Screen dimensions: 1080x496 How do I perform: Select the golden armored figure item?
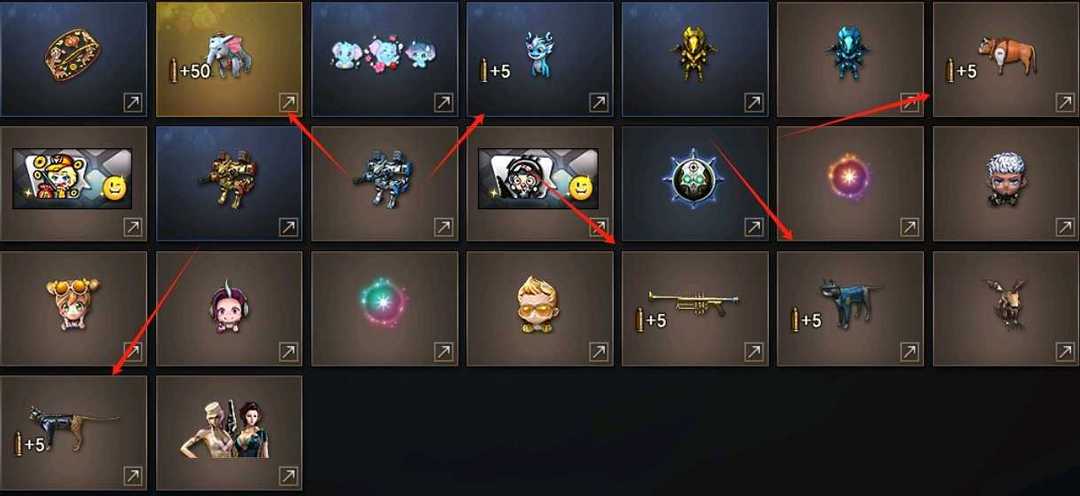coord(695,59)
